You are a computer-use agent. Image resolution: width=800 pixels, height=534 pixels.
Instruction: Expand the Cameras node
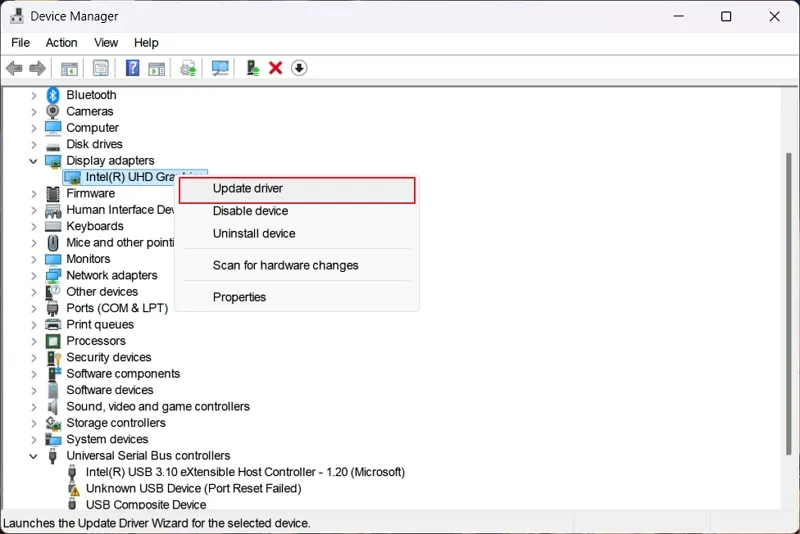pyautogui.click(x=34, y=112)
